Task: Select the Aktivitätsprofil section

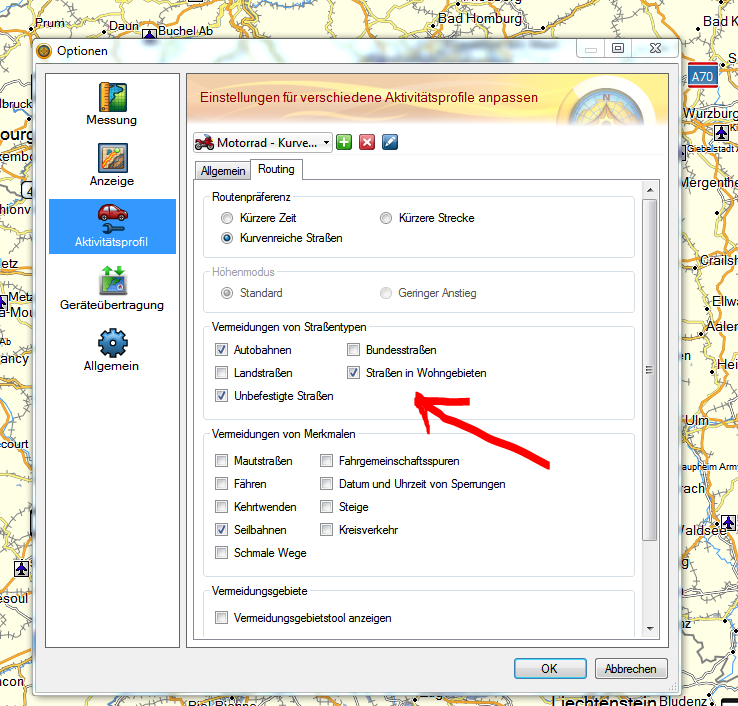Action: 112,226
